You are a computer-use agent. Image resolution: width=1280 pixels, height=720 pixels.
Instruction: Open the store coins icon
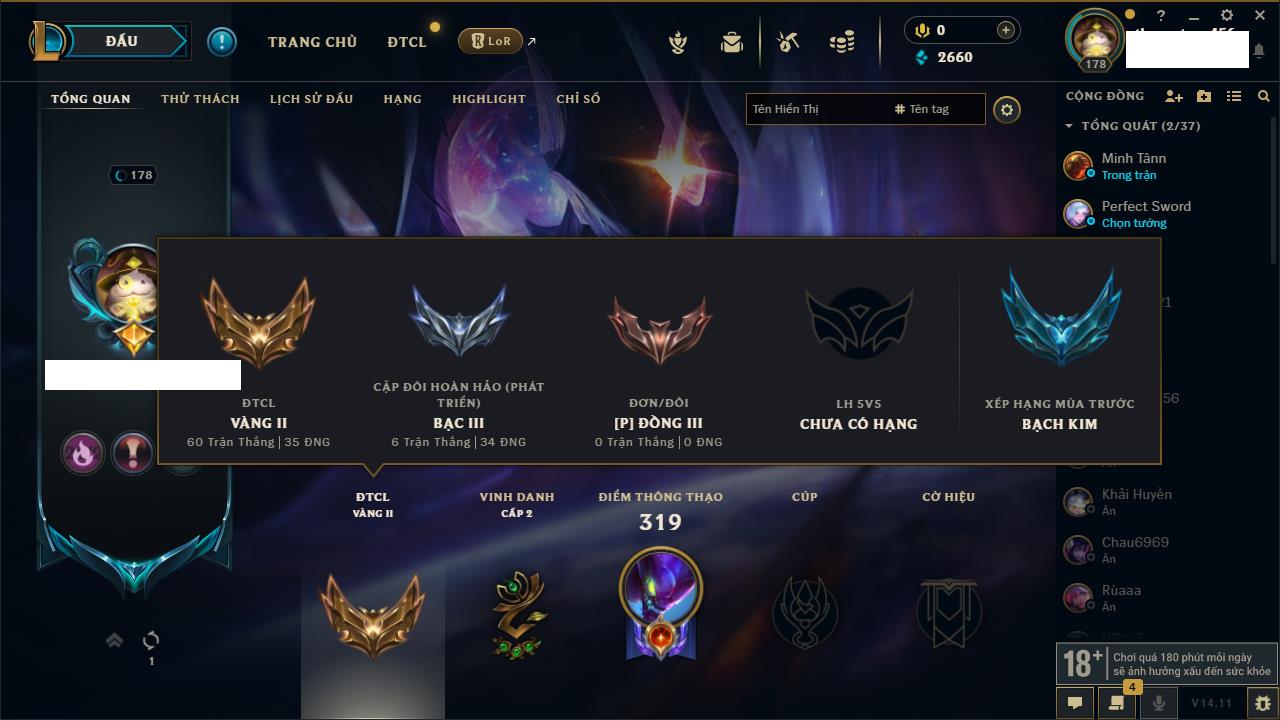pos(843,42)
